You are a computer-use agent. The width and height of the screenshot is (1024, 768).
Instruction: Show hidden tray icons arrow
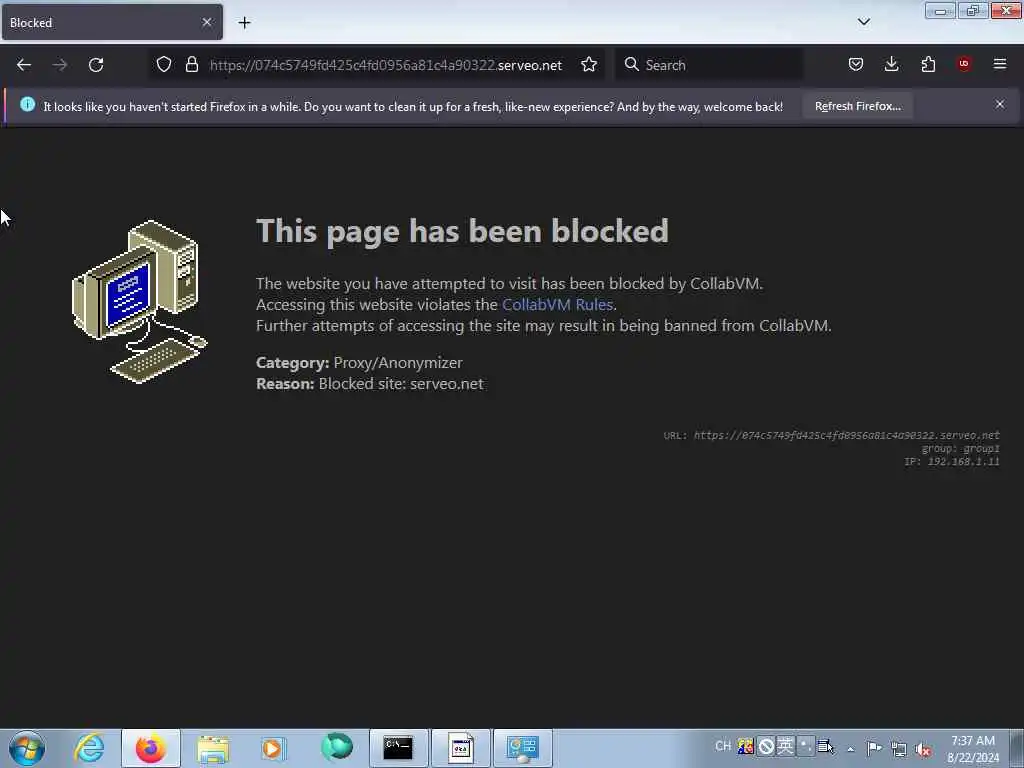click(x=850, y=748)
